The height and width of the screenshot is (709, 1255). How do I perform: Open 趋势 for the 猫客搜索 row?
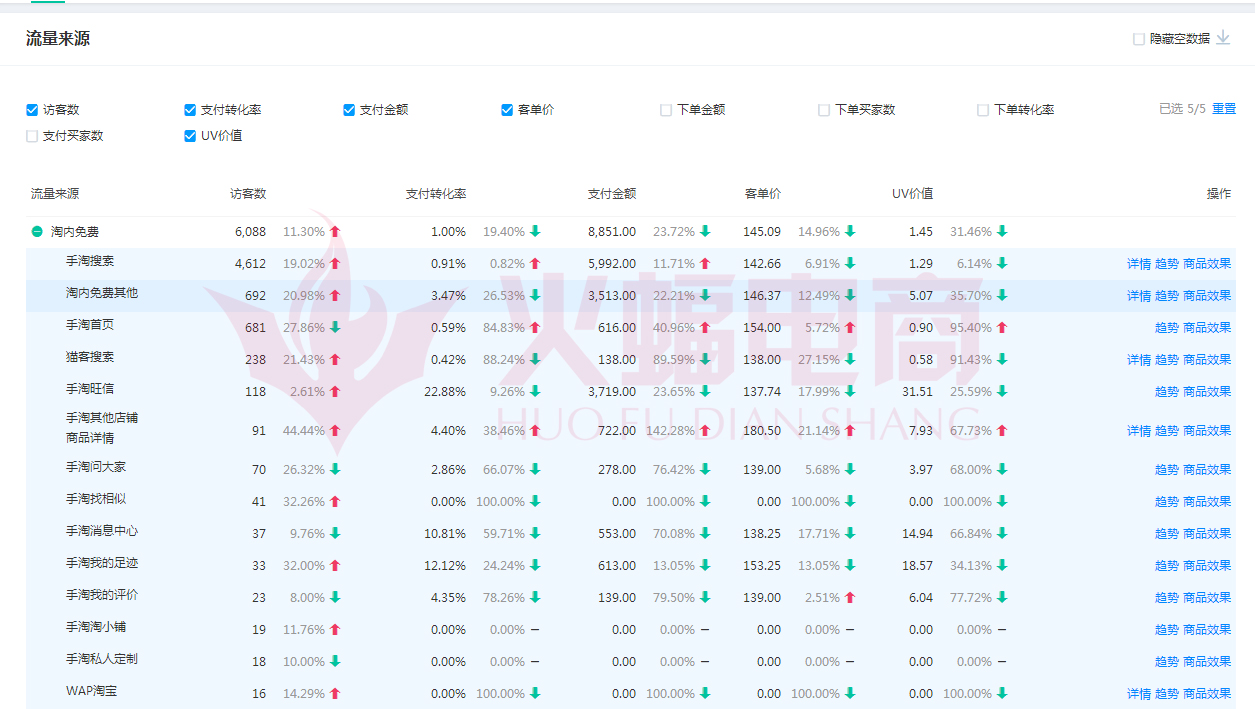[x=1167, y=360]
